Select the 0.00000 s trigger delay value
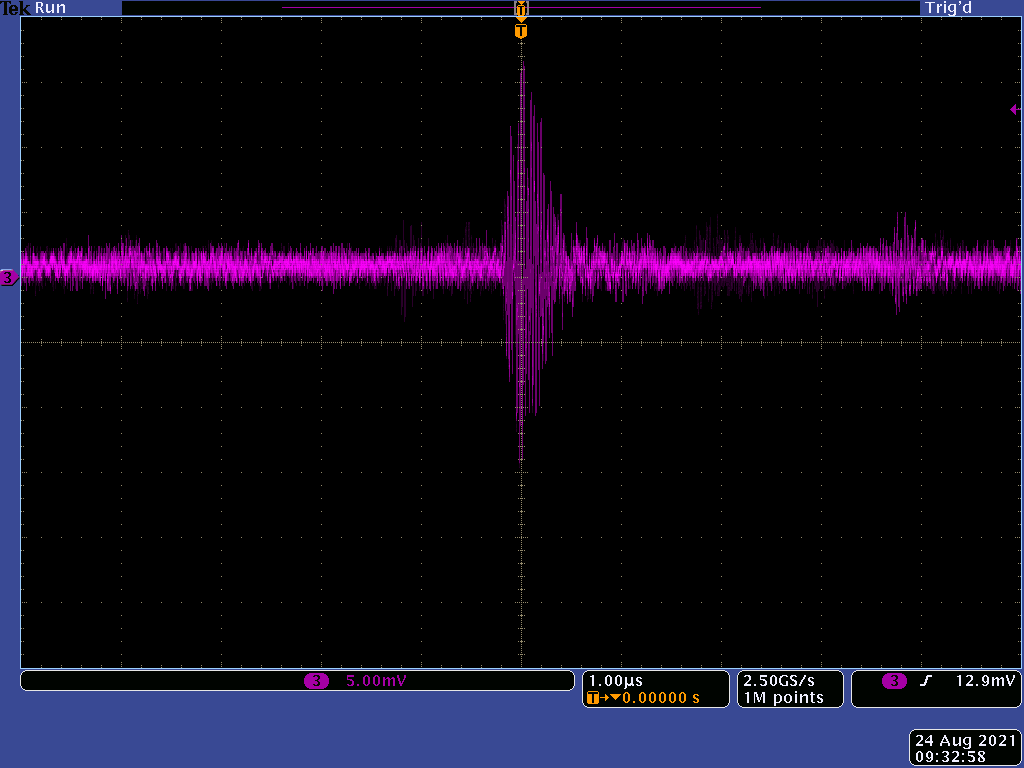Viewport: 1024px width, 768px height. pyautogui.click(x=660, y=698)
